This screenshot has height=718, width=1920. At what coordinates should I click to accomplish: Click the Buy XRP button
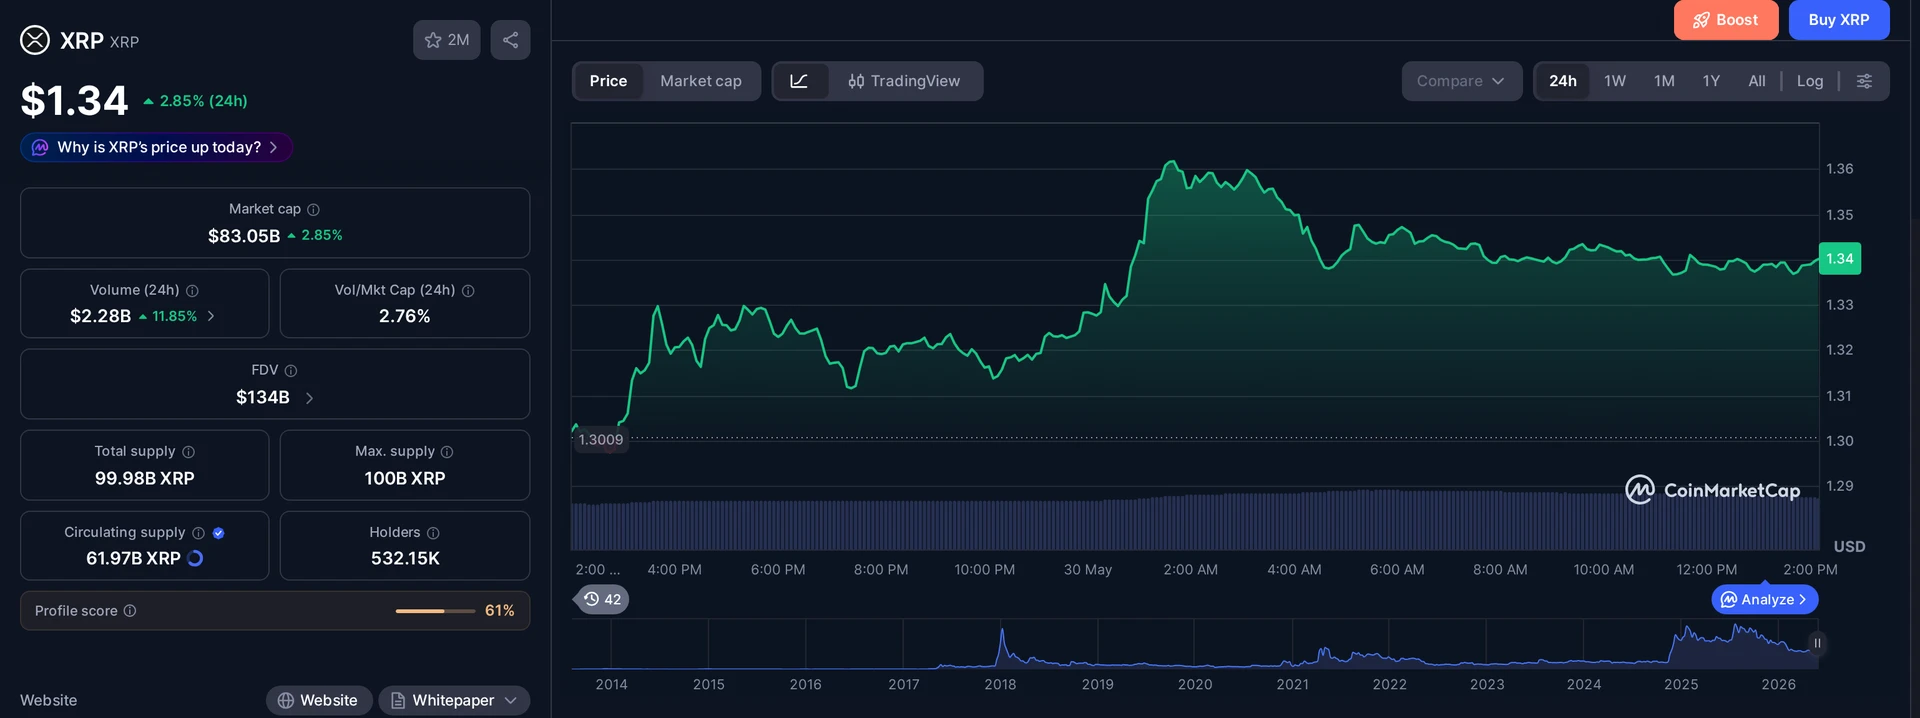(x=1838, y=20)
